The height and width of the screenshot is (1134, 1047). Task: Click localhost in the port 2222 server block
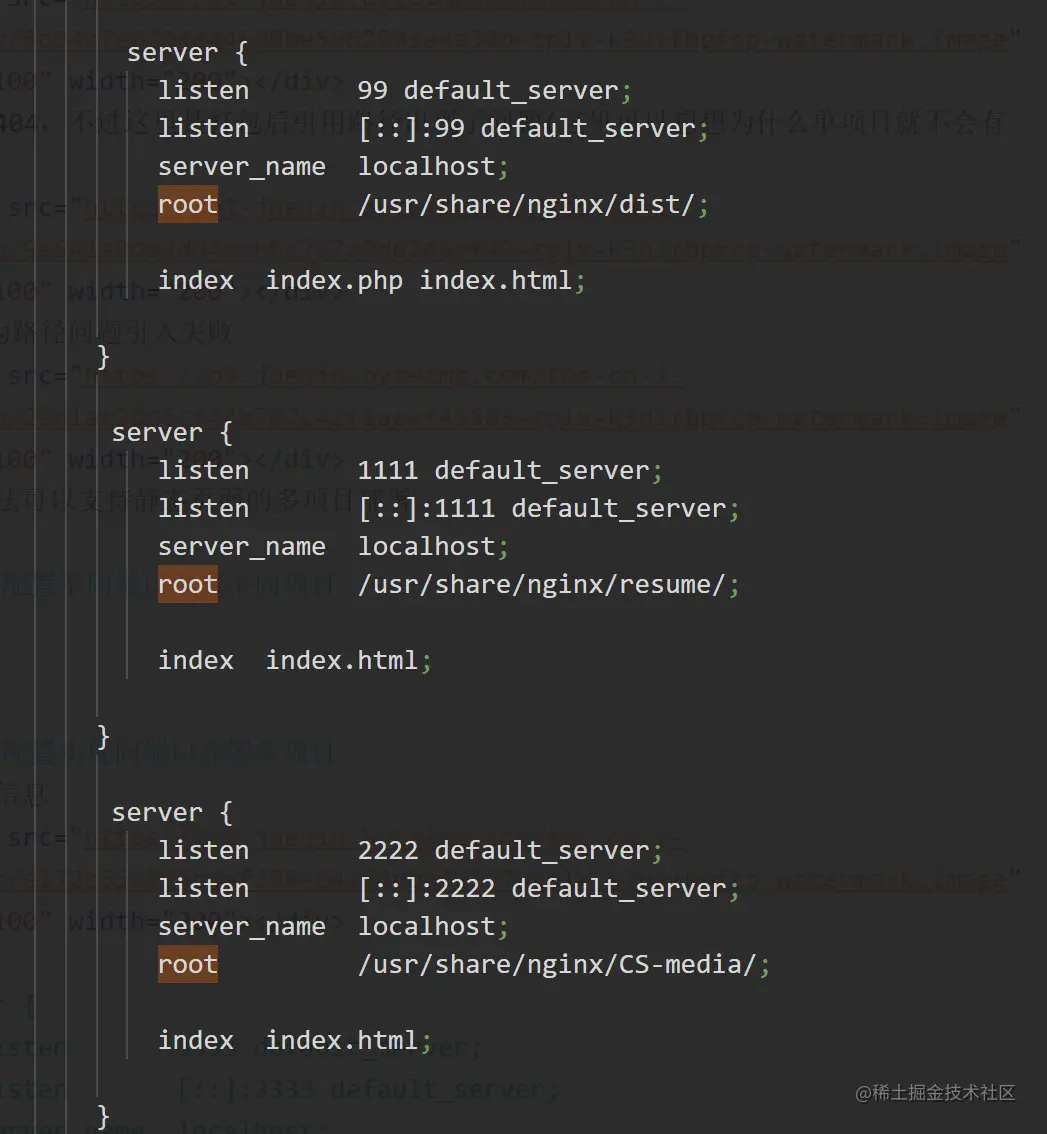pyautogui.click(x=426, y=927)
